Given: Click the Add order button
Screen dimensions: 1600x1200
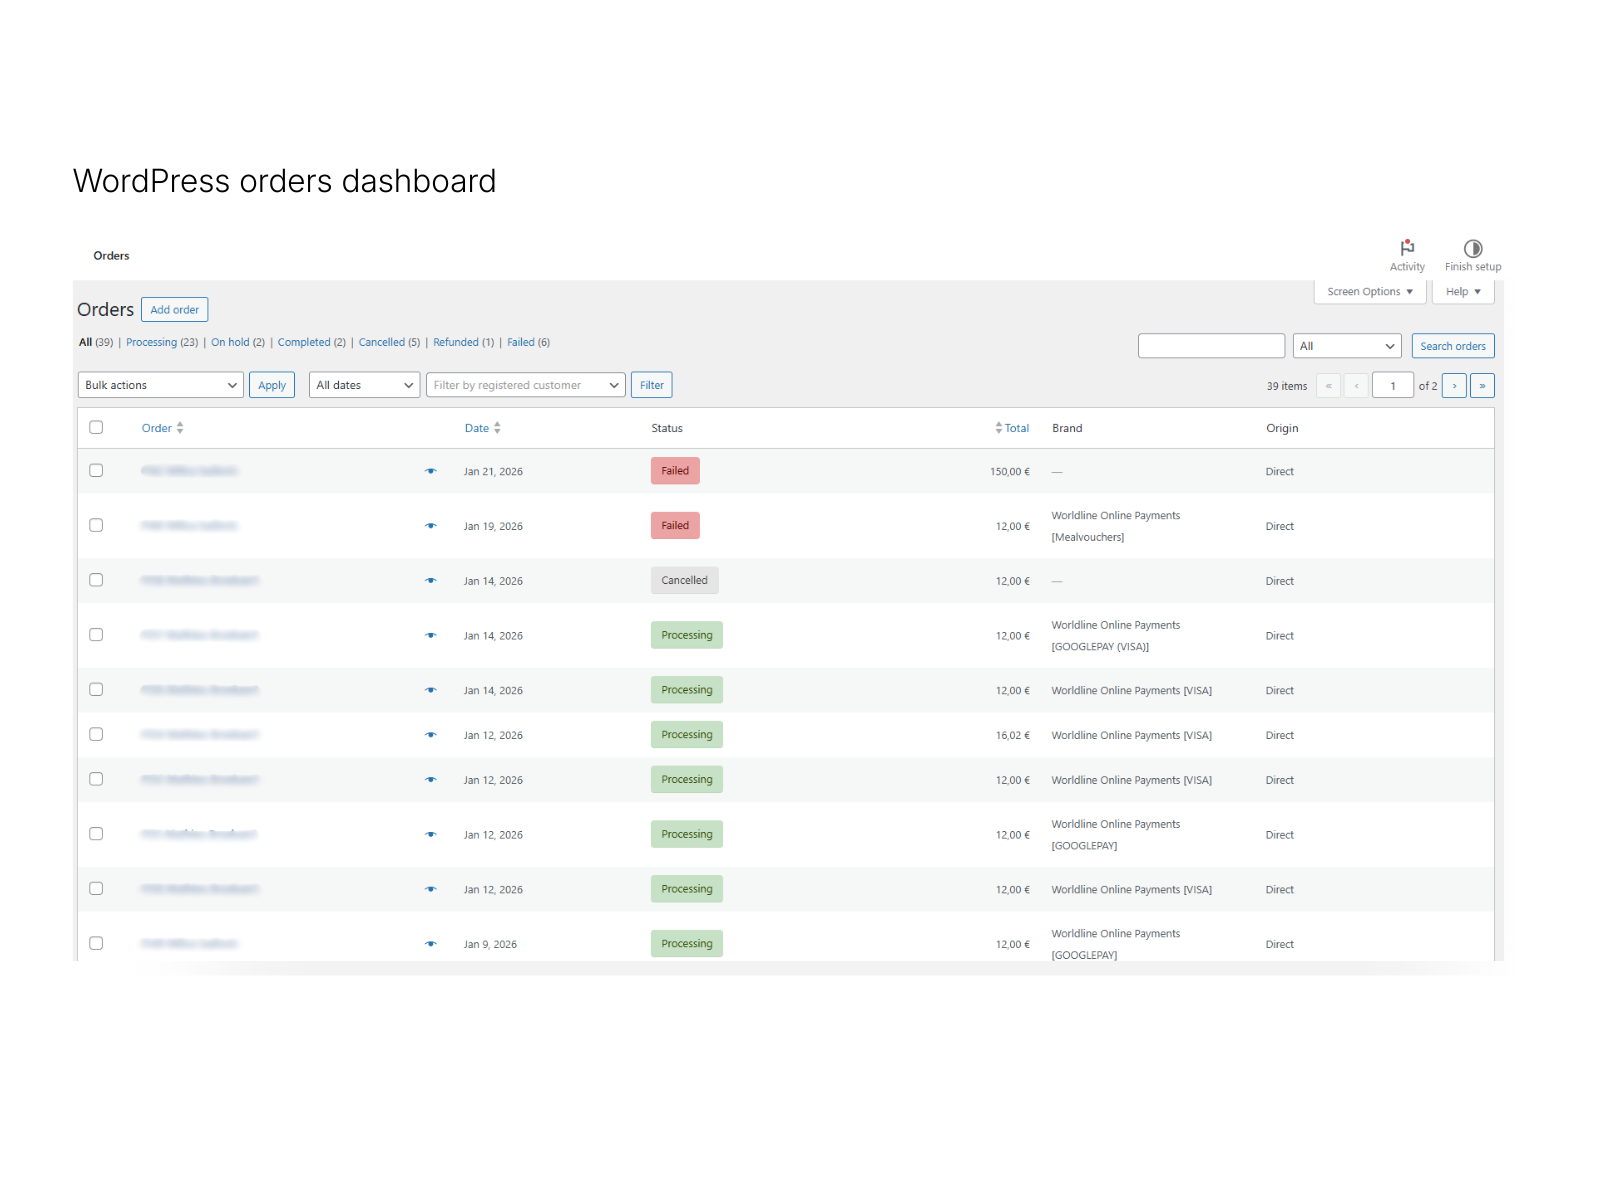Looking at the screenshot, I should point(174,309).
